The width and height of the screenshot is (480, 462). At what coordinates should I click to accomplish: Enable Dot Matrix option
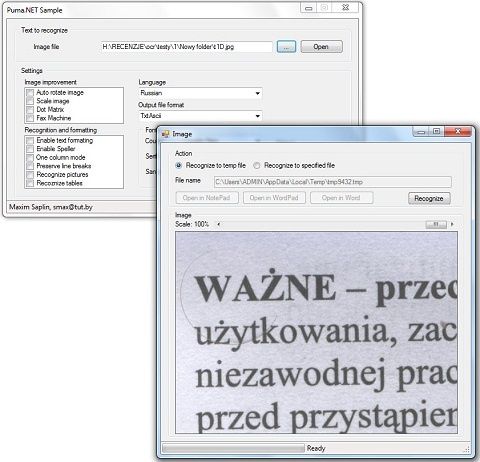pos(30,110)
